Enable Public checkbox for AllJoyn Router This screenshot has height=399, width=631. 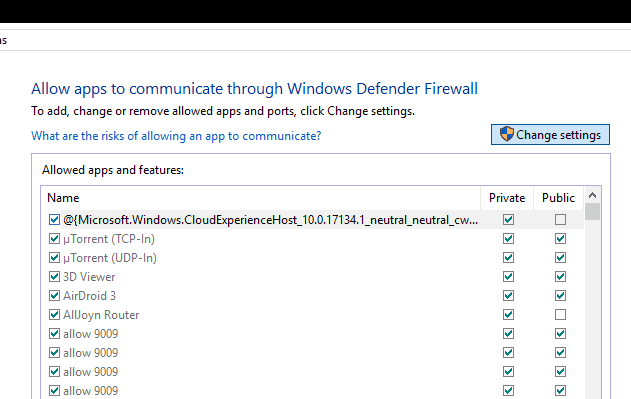[x=560, y=314]
